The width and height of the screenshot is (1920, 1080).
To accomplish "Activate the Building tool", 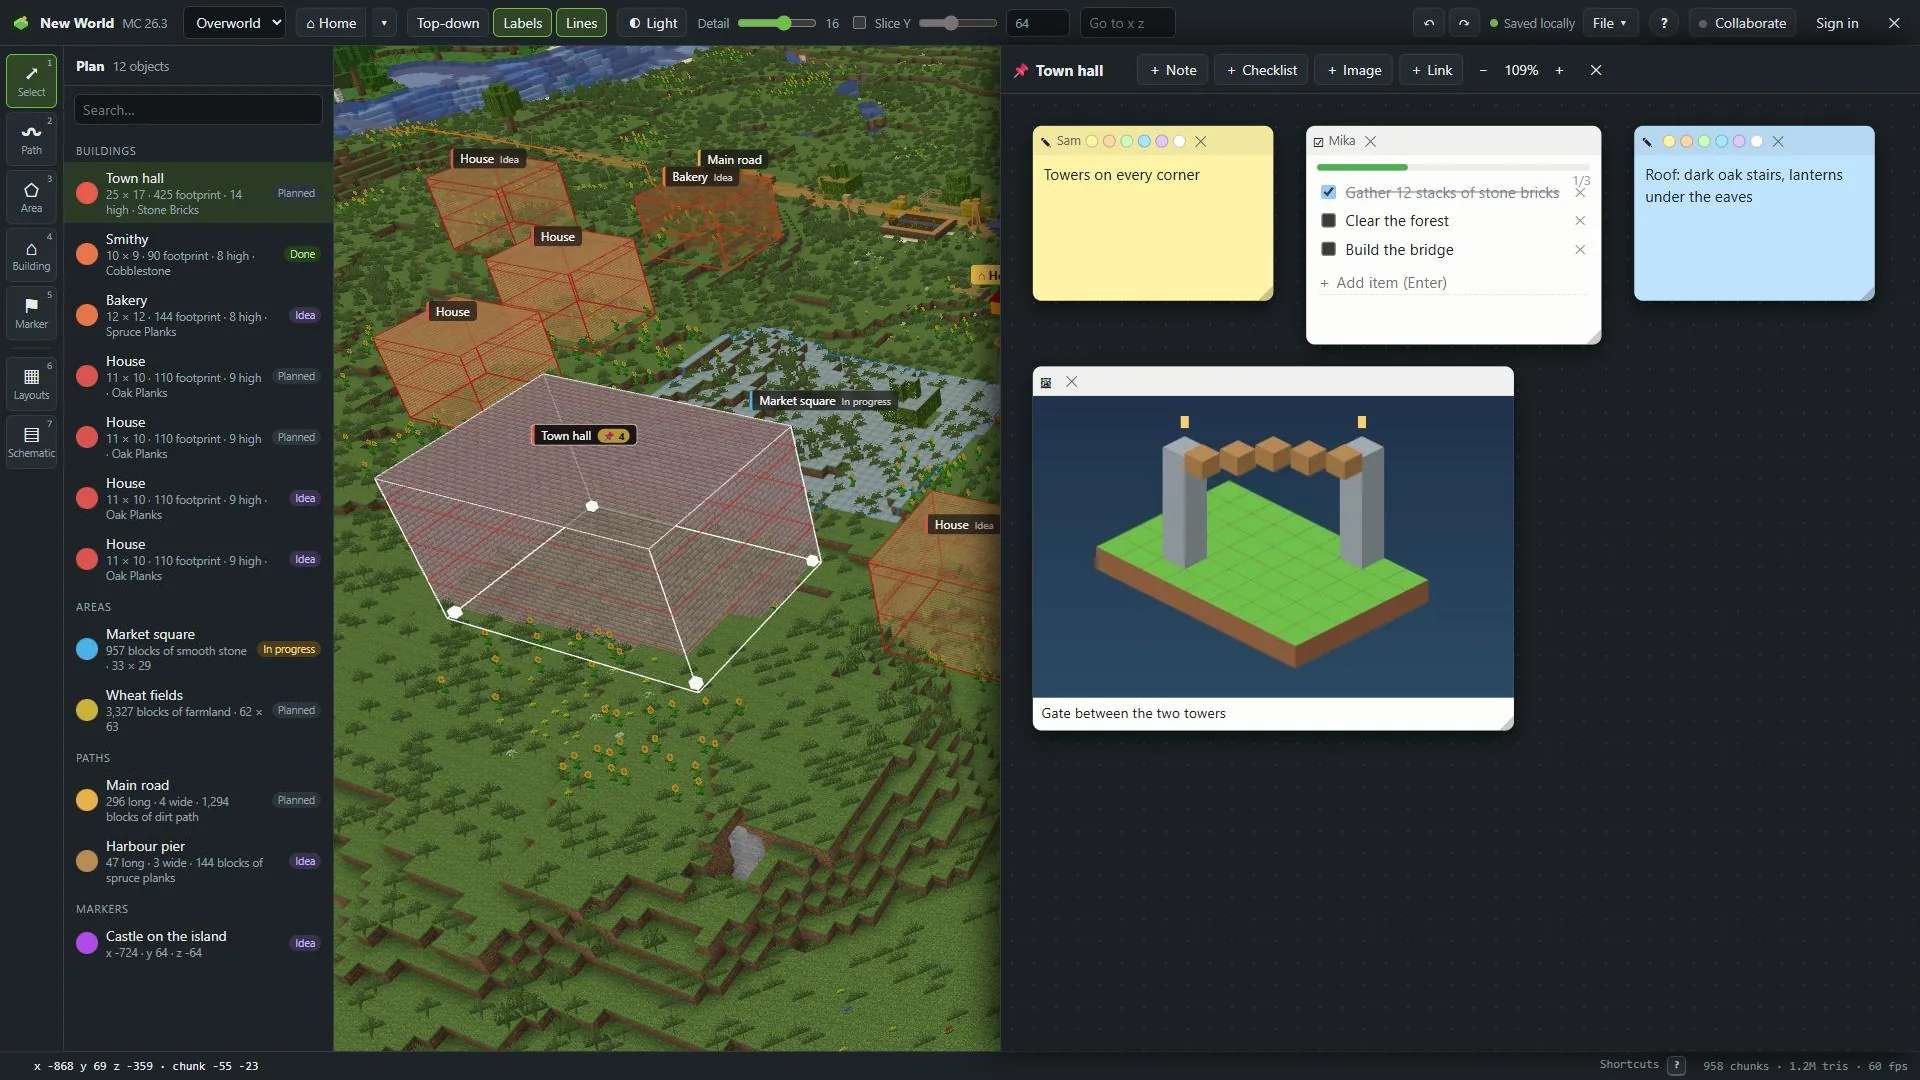I will (x=31, y=254).
